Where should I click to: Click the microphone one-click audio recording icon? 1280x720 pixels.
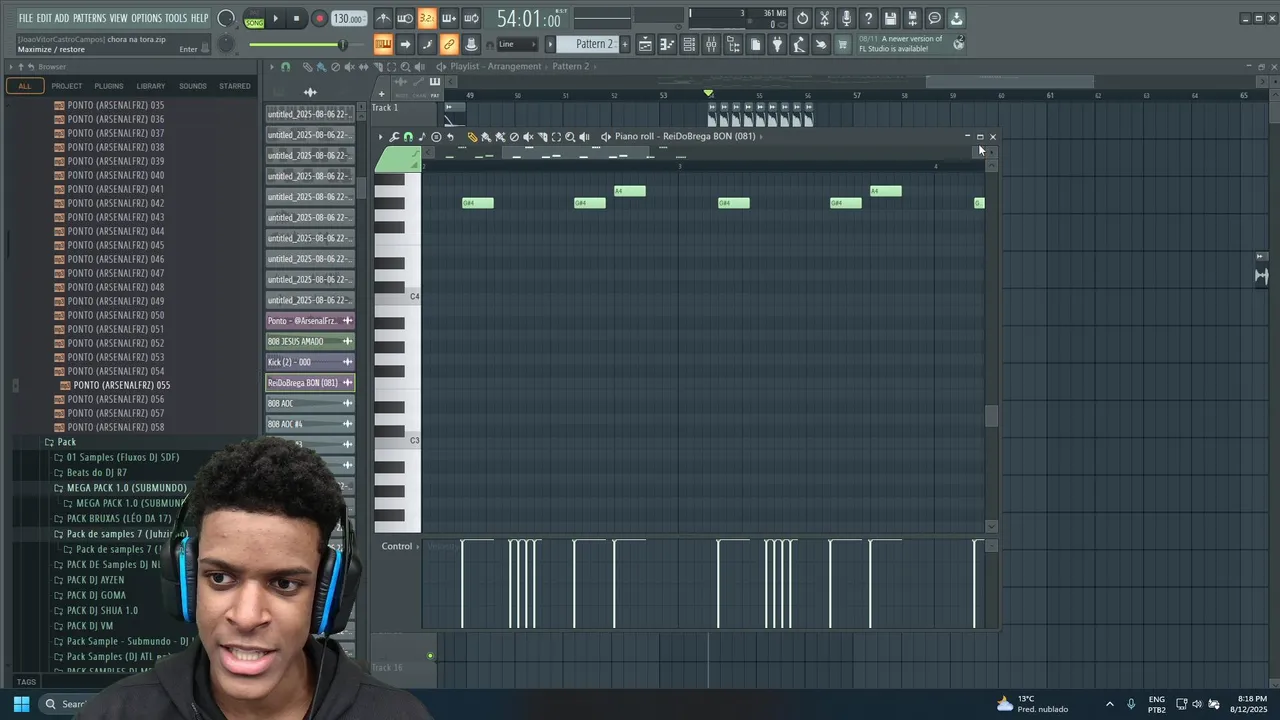coord(846,18)
